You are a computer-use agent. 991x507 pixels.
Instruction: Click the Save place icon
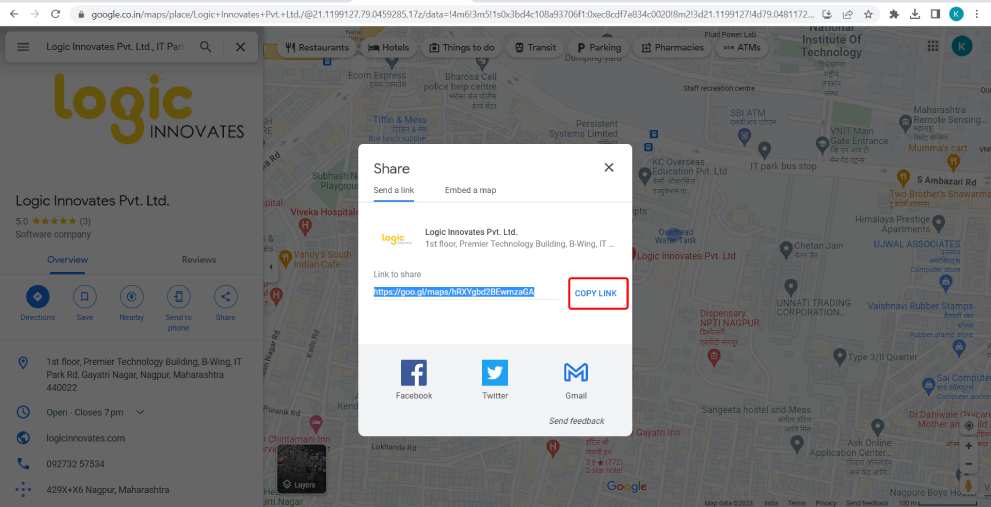coord(85,296)
